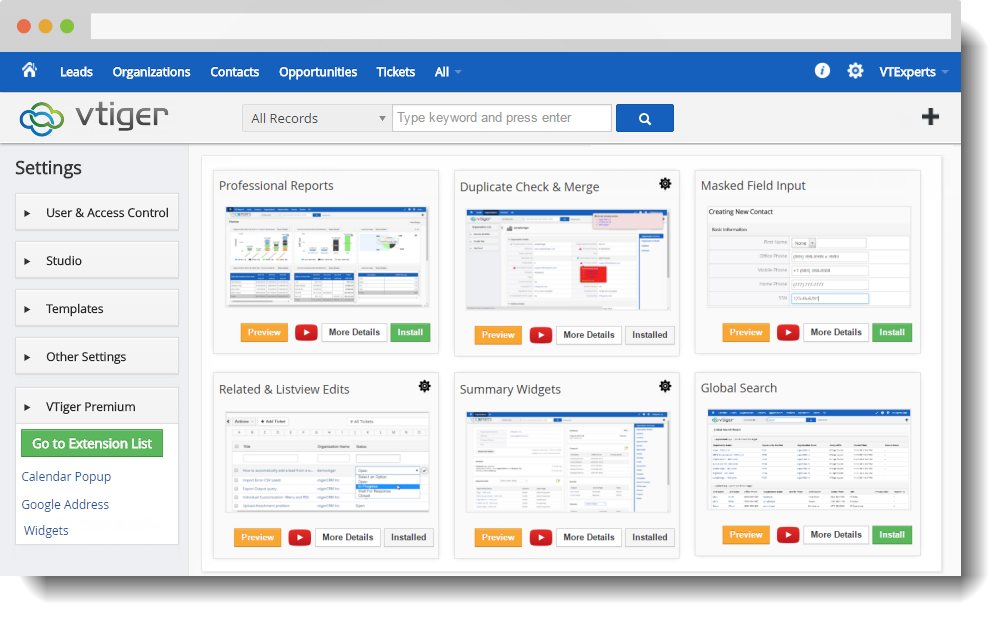View More Details for Global Search
Screen dimensions: 1008x623
pyautogui.click(x=836, y=535)
